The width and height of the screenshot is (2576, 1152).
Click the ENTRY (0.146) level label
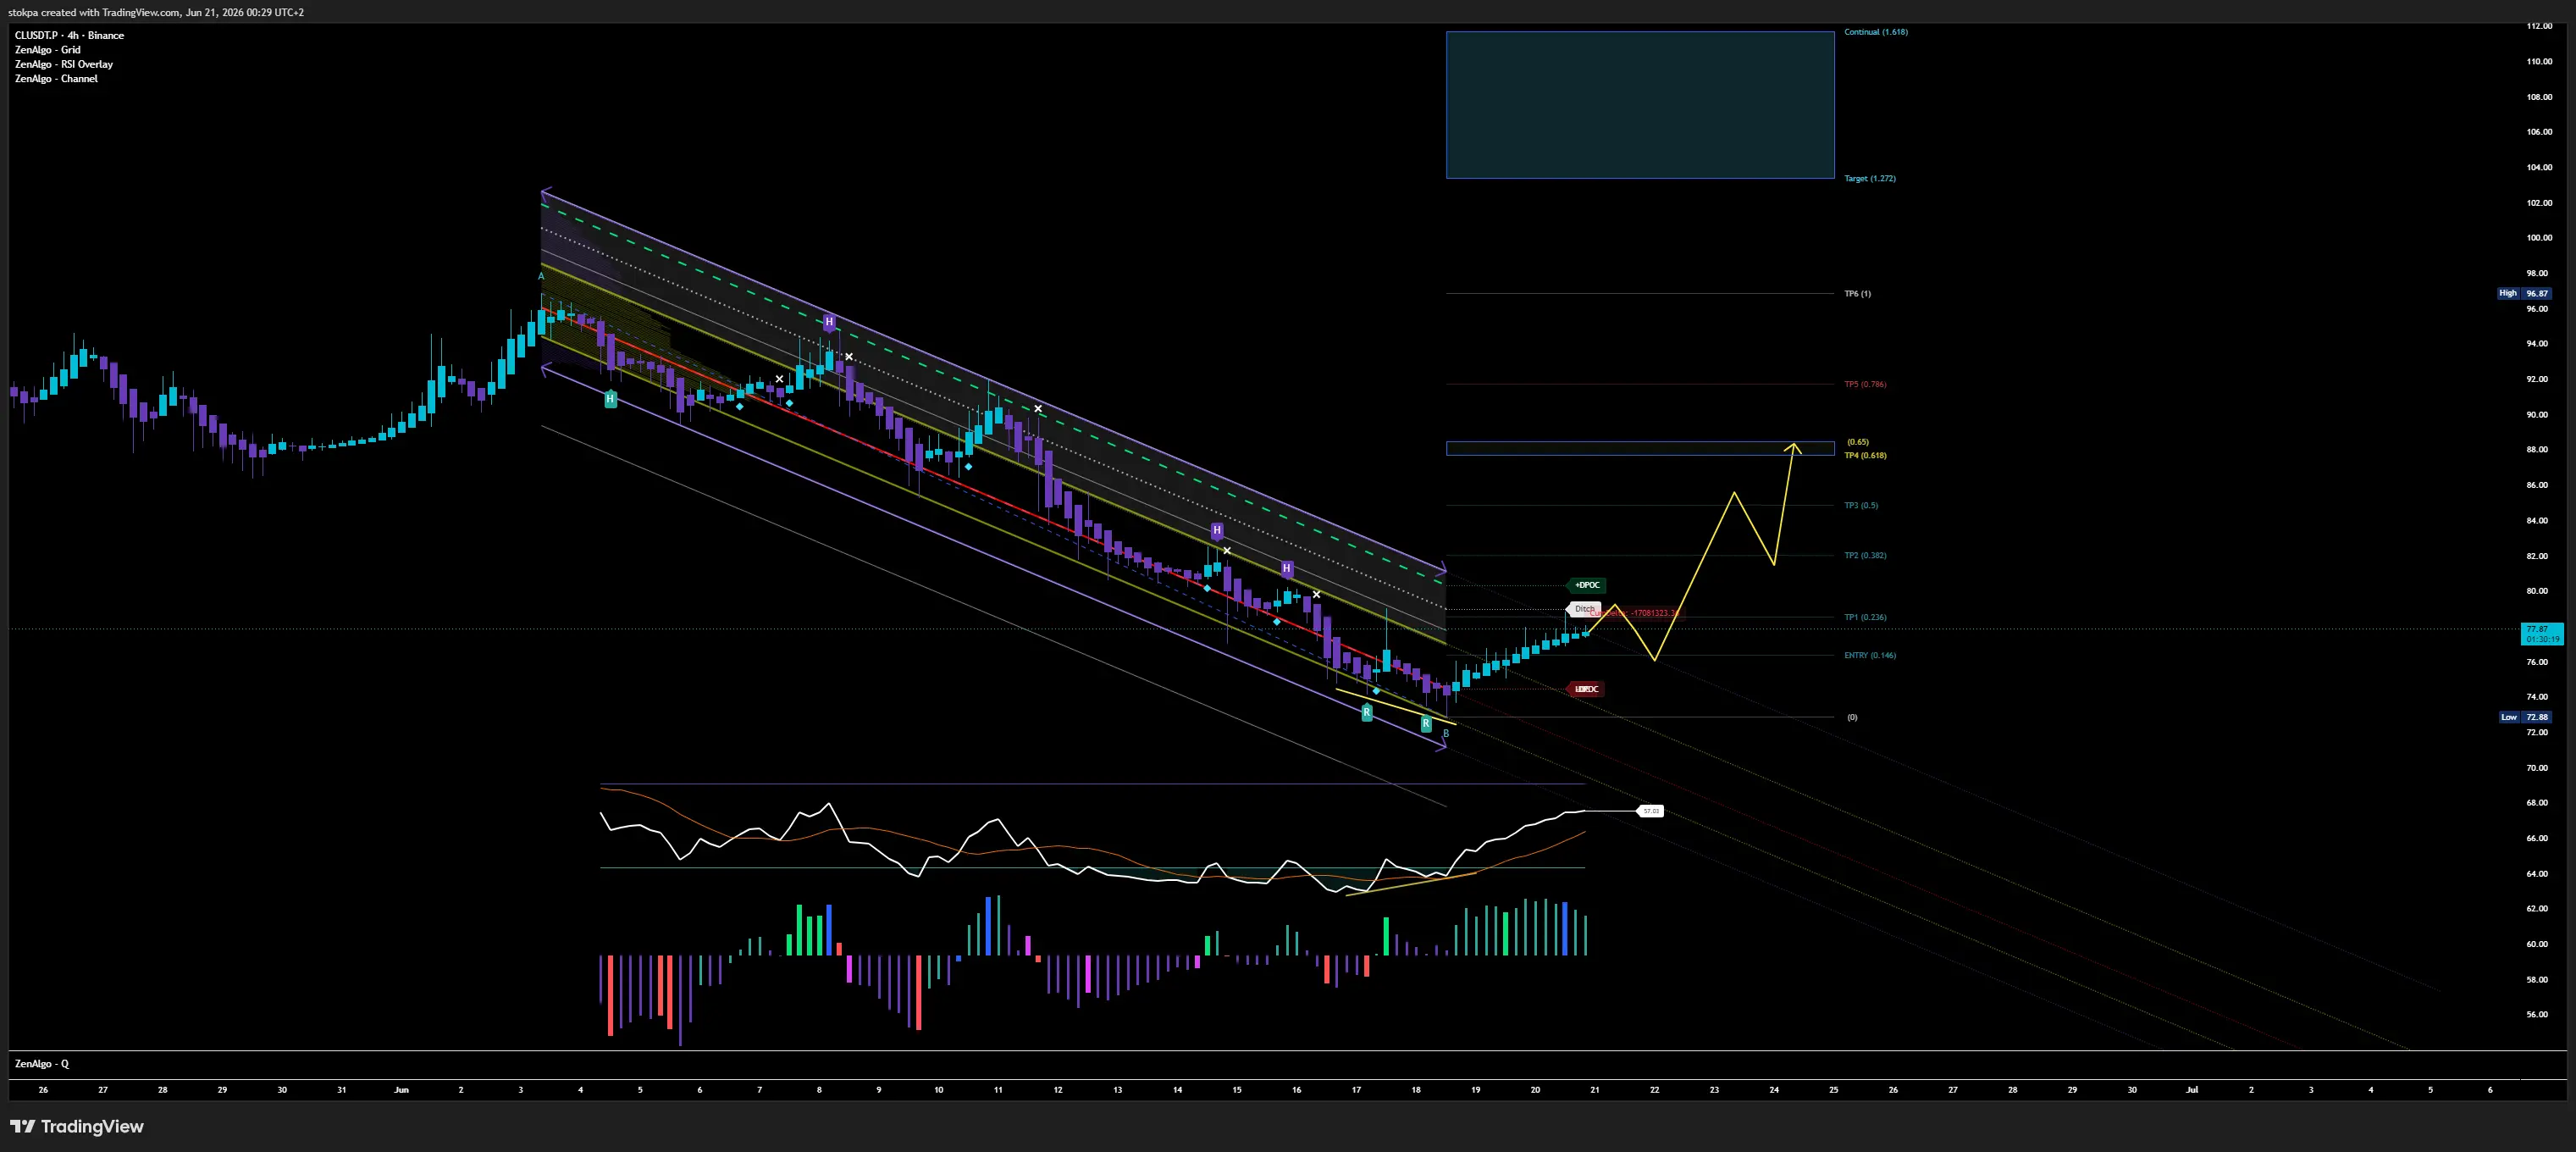pos(1869,655)
